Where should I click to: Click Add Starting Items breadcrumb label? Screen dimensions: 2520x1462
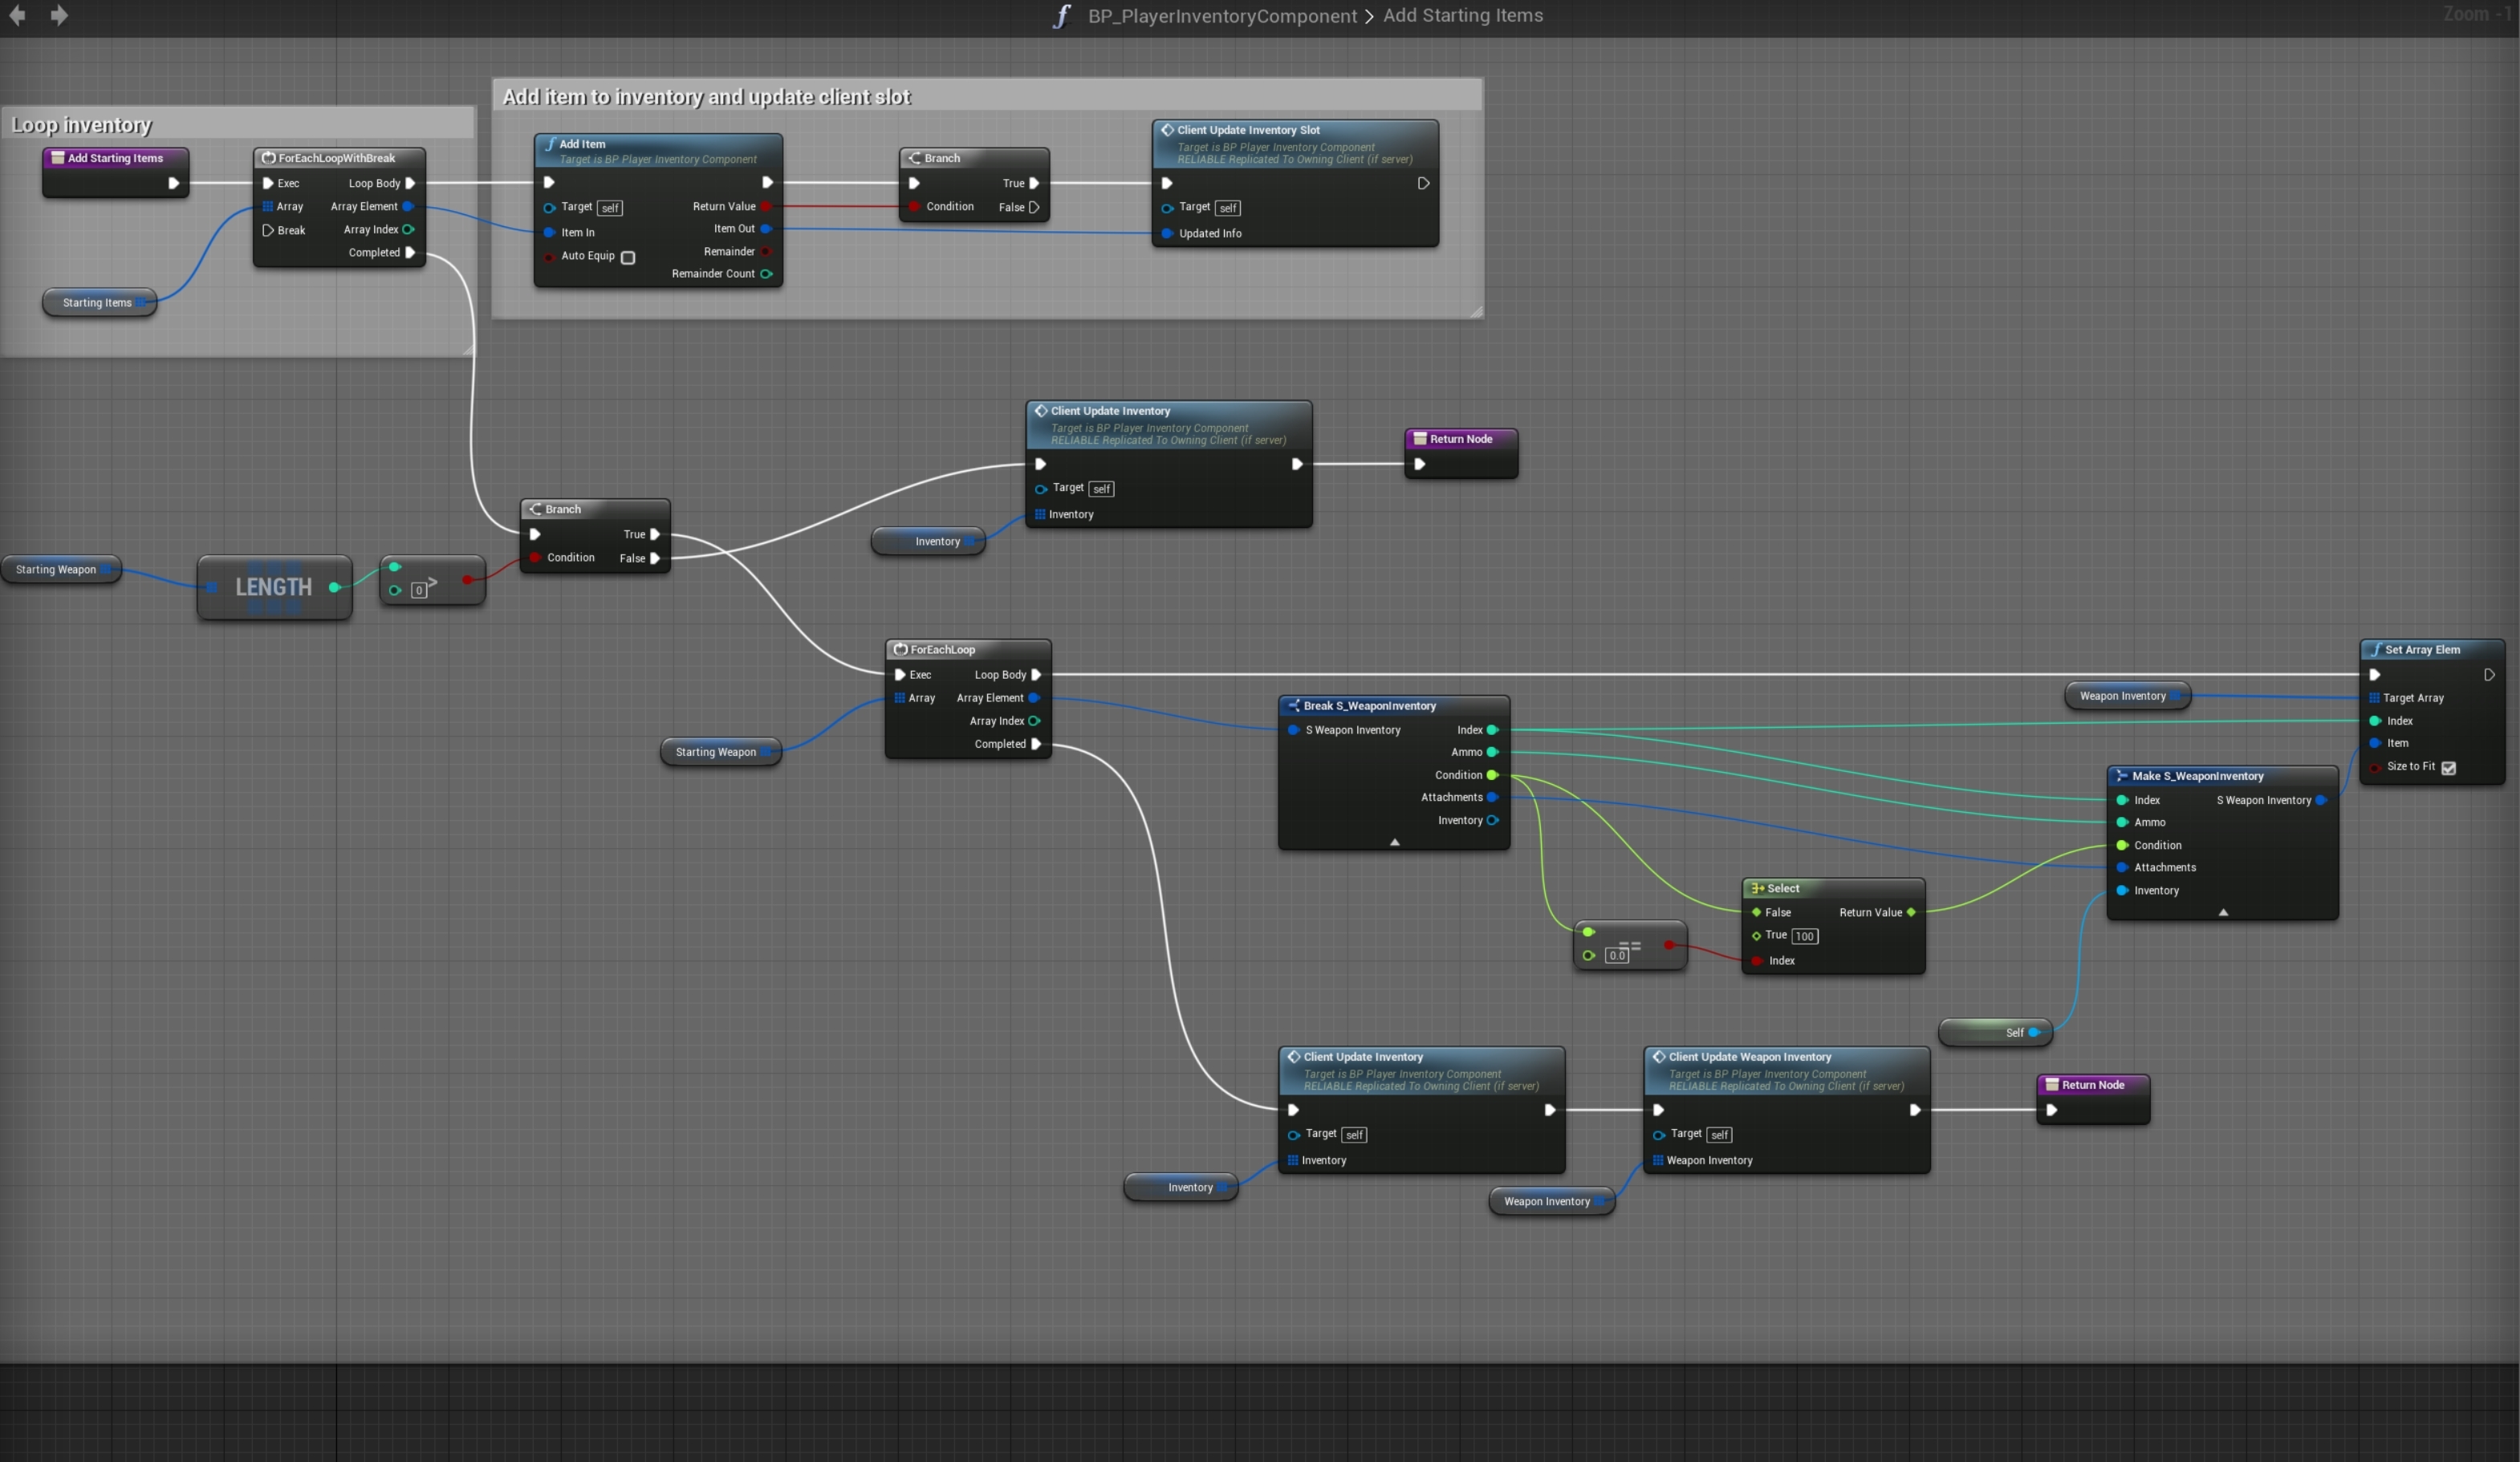click(1462, 16)
